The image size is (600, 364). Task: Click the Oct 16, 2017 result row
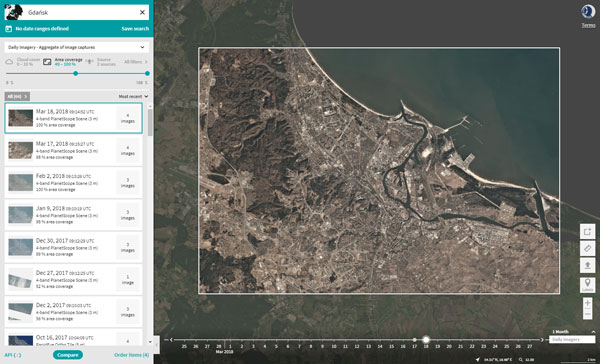73,338
